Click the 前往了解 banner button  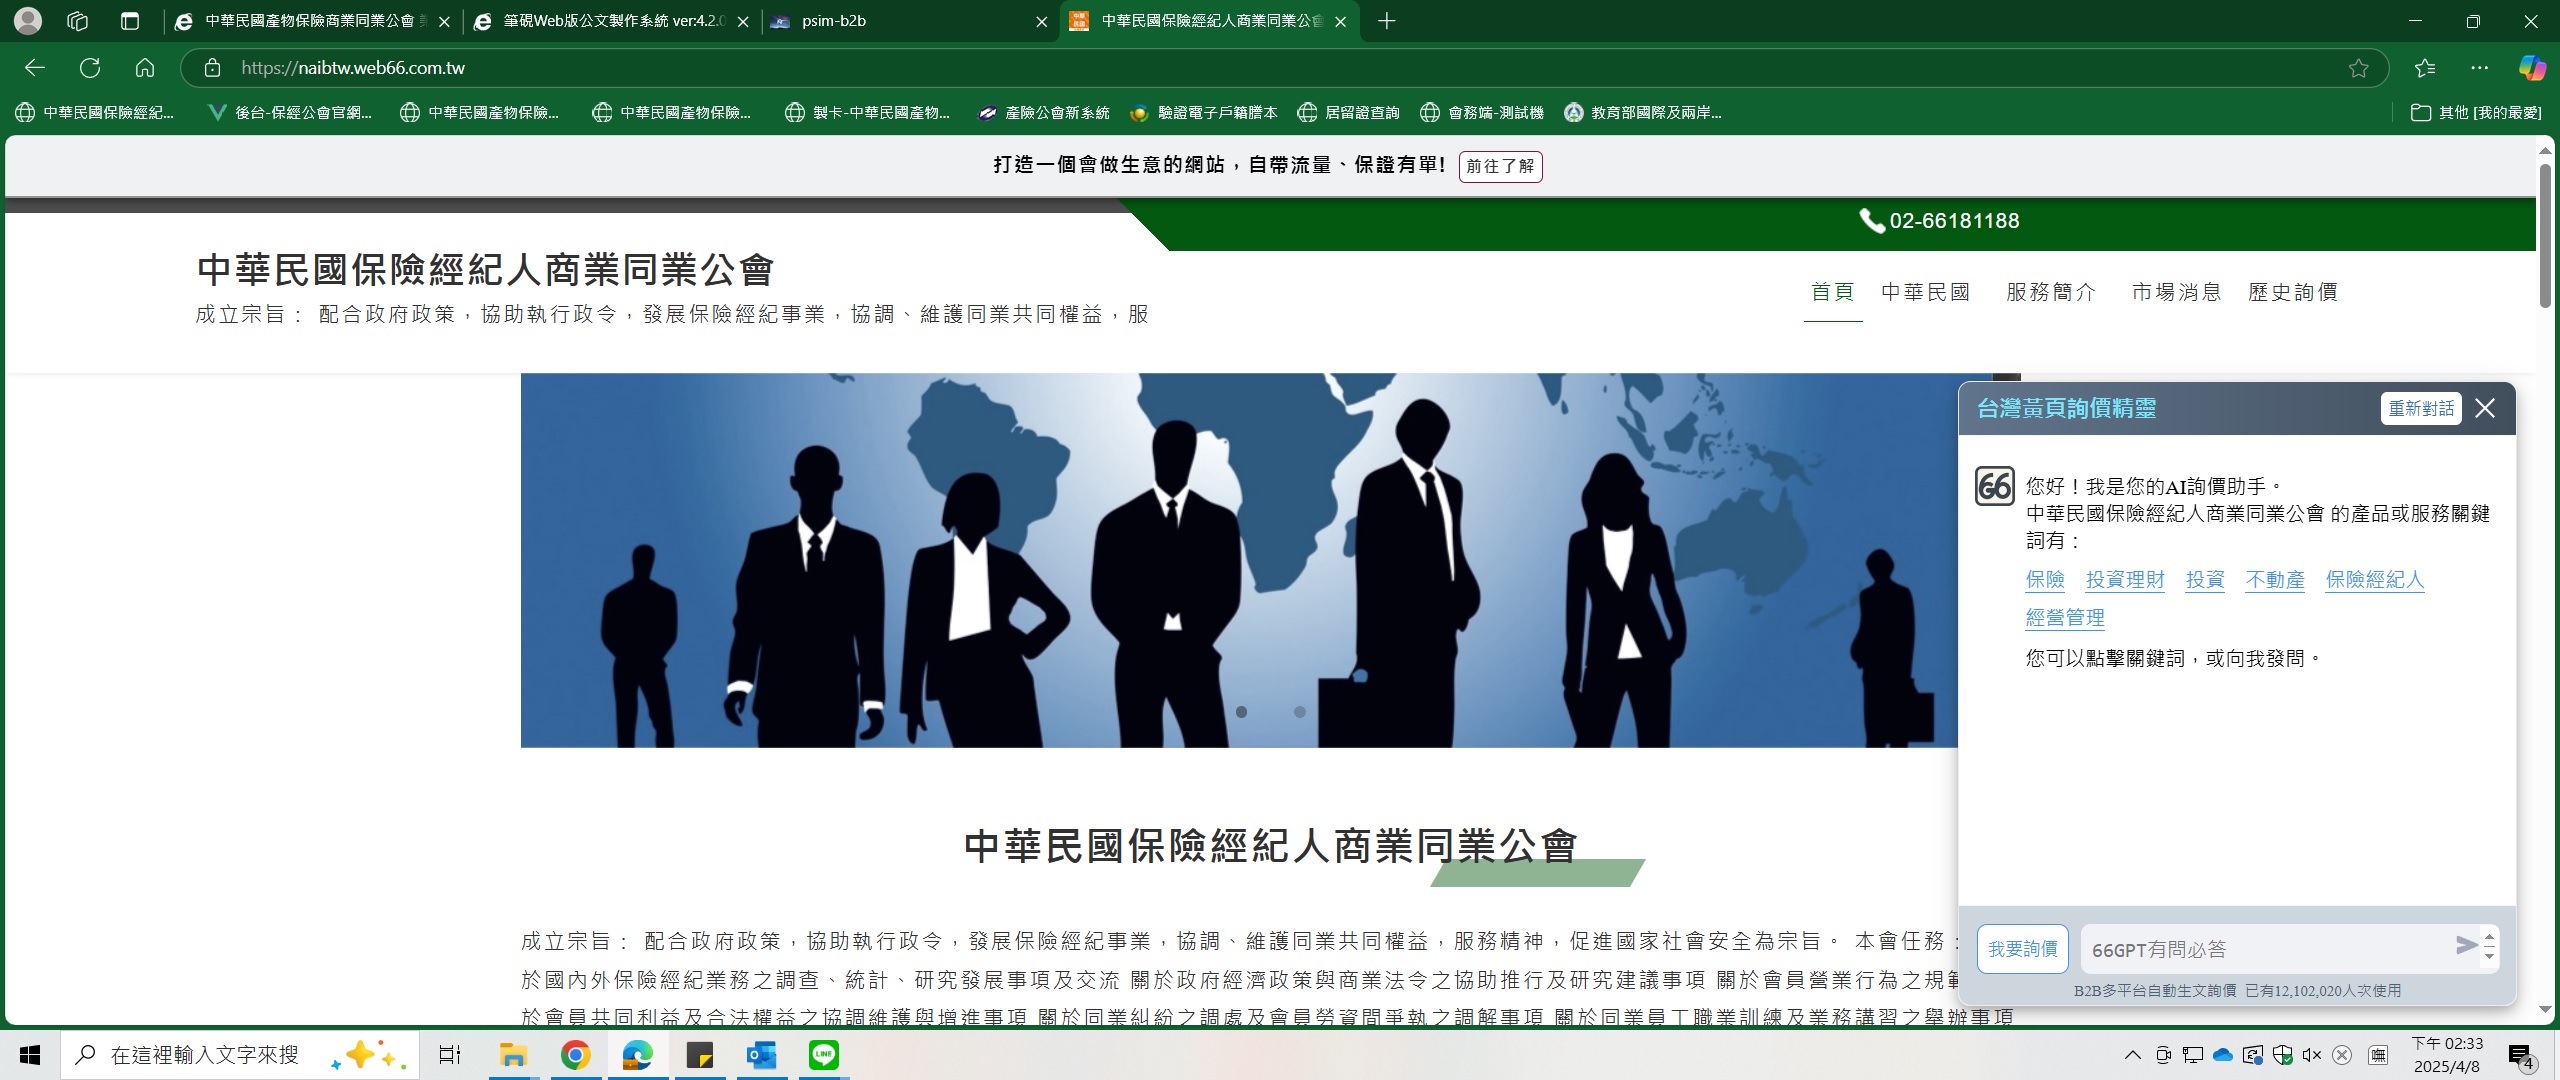tap(1500, 166)
